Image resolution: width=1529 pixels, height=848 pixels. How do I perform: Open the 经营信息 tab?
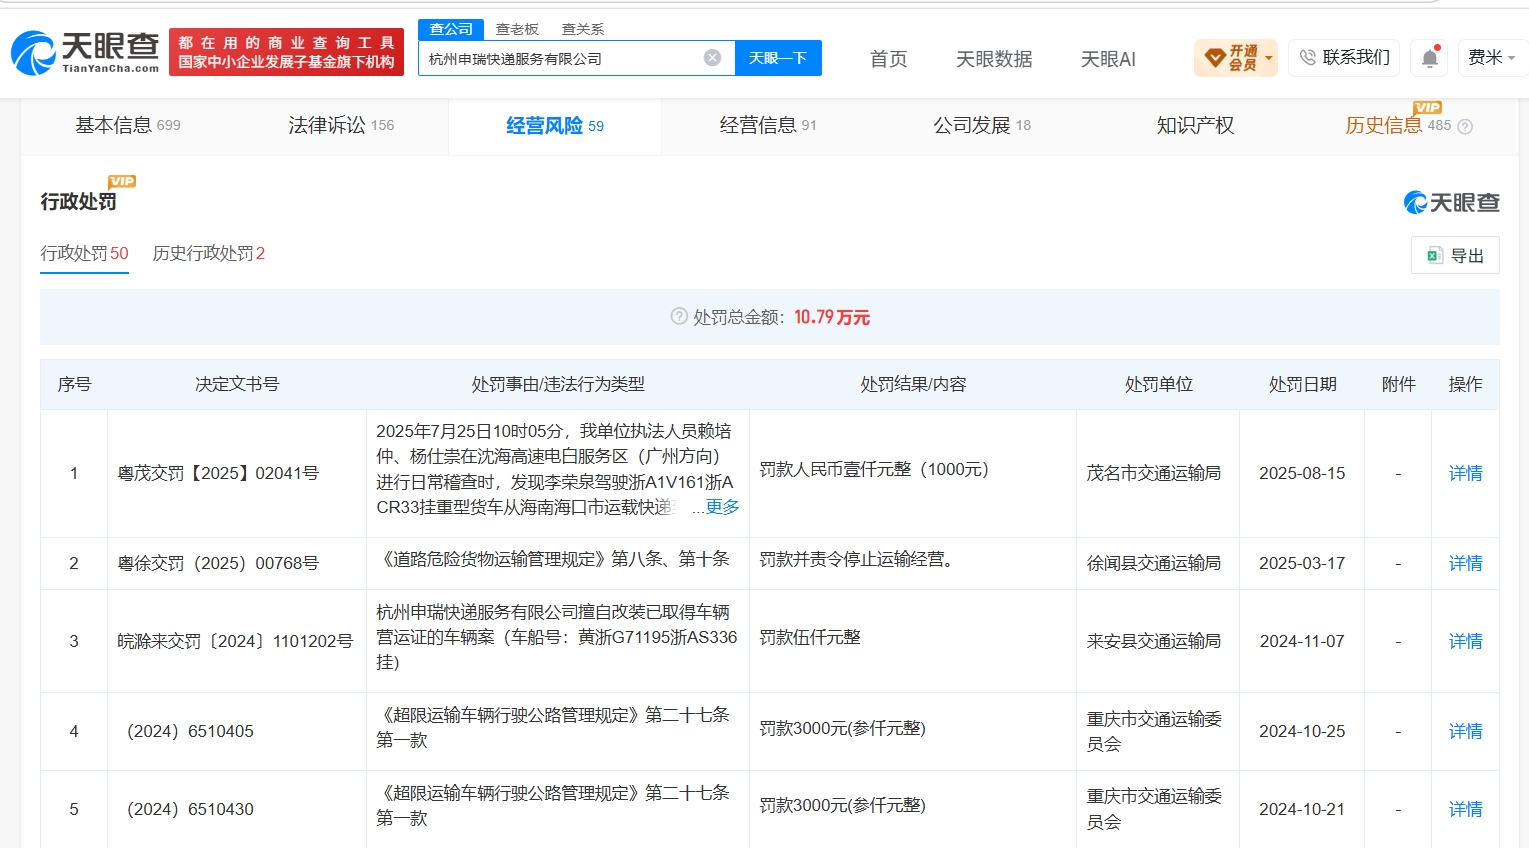point(768,125)
